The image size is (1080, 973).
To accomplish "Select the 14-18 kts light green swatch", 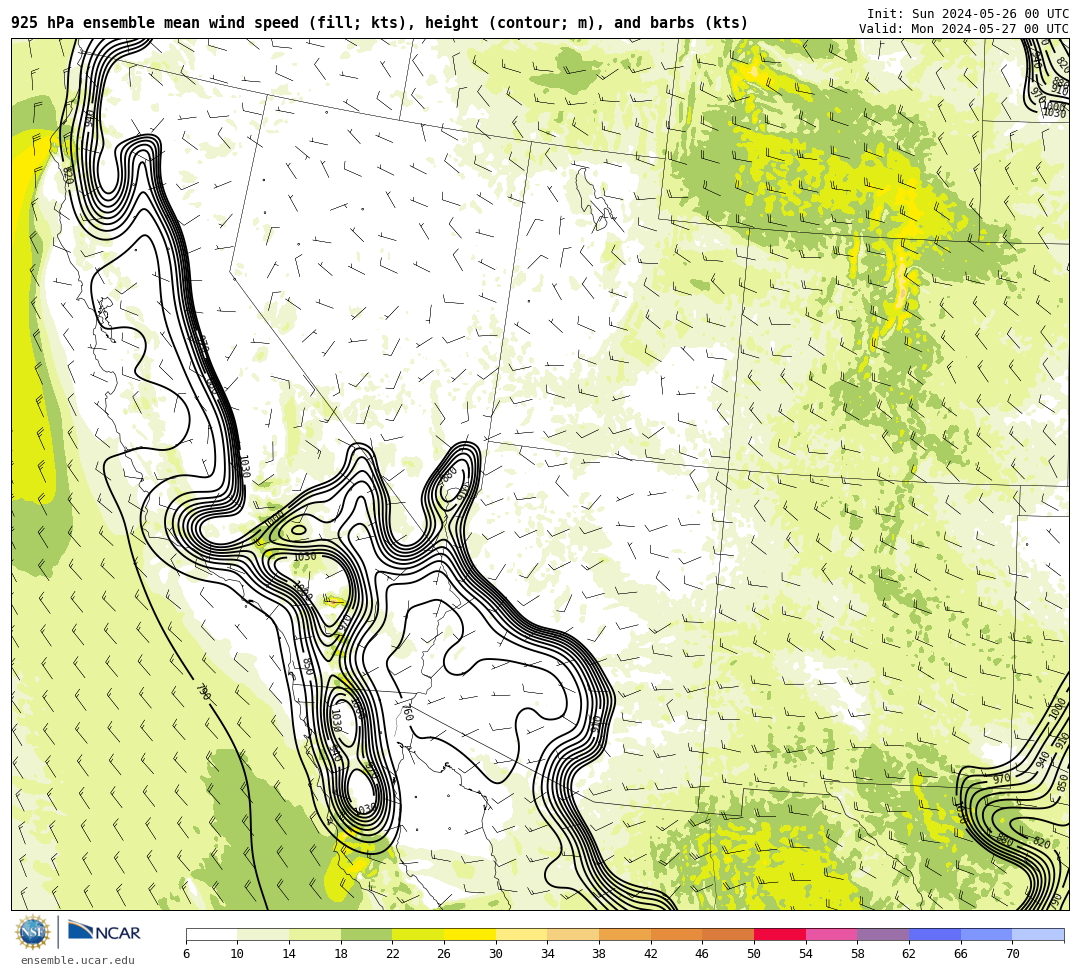I will coord(315,934).
